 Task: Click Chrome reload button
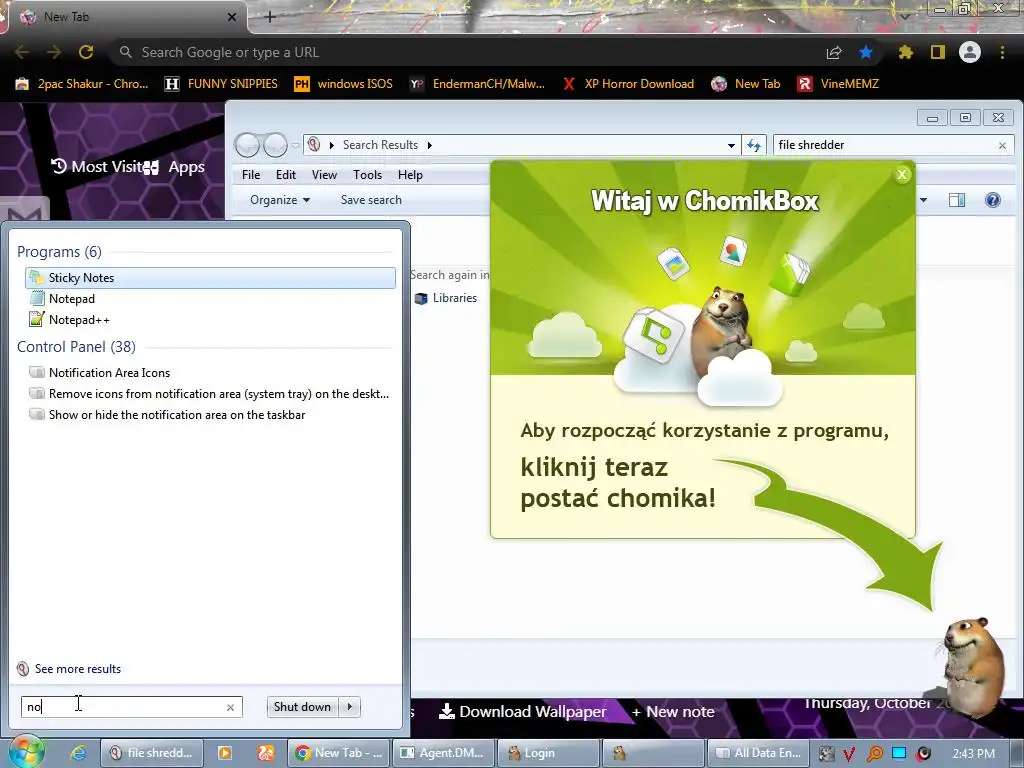[x=86, y=52]
